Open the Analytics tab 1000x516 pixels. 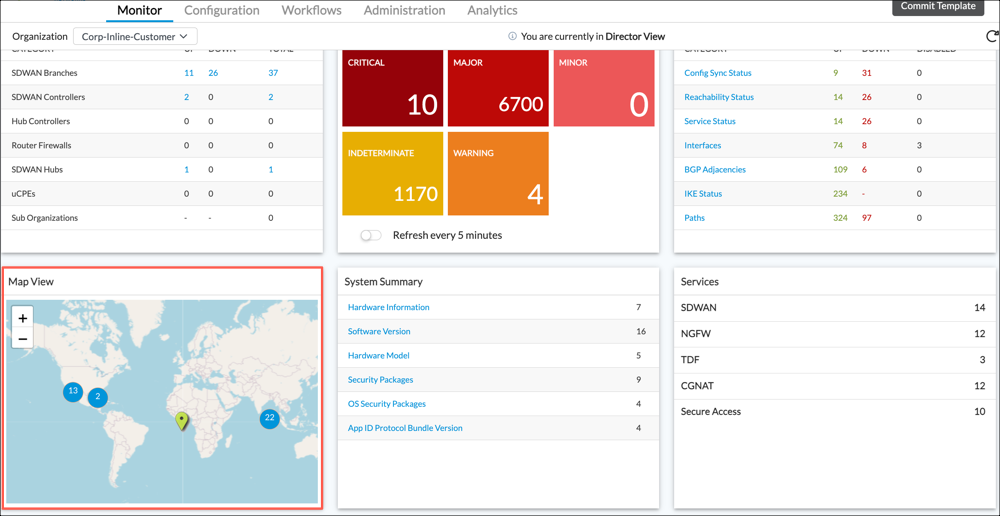tap(492, 11)
